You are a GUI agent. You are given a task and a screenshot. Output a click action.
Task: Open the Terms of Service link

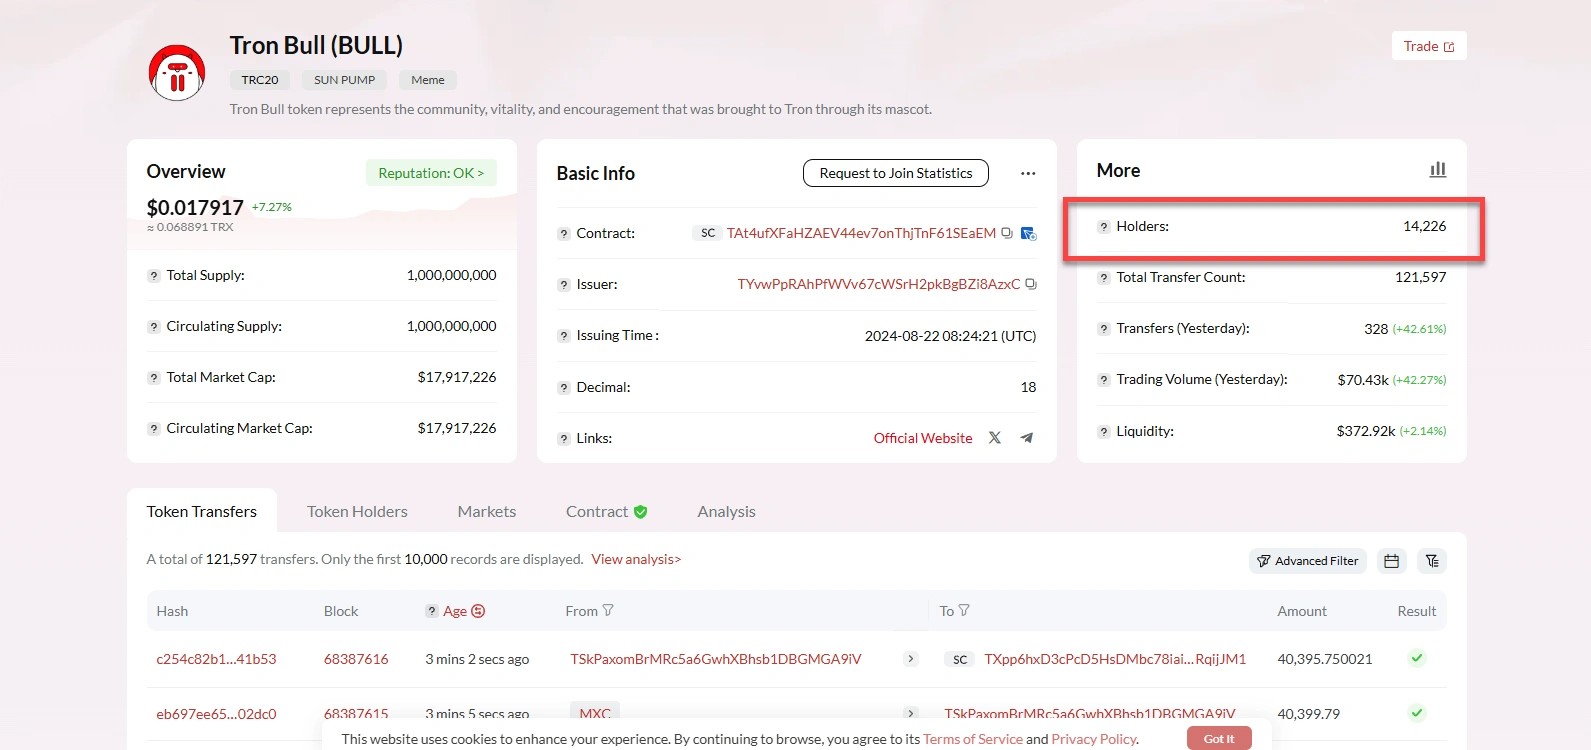click(x=973, y=739)
